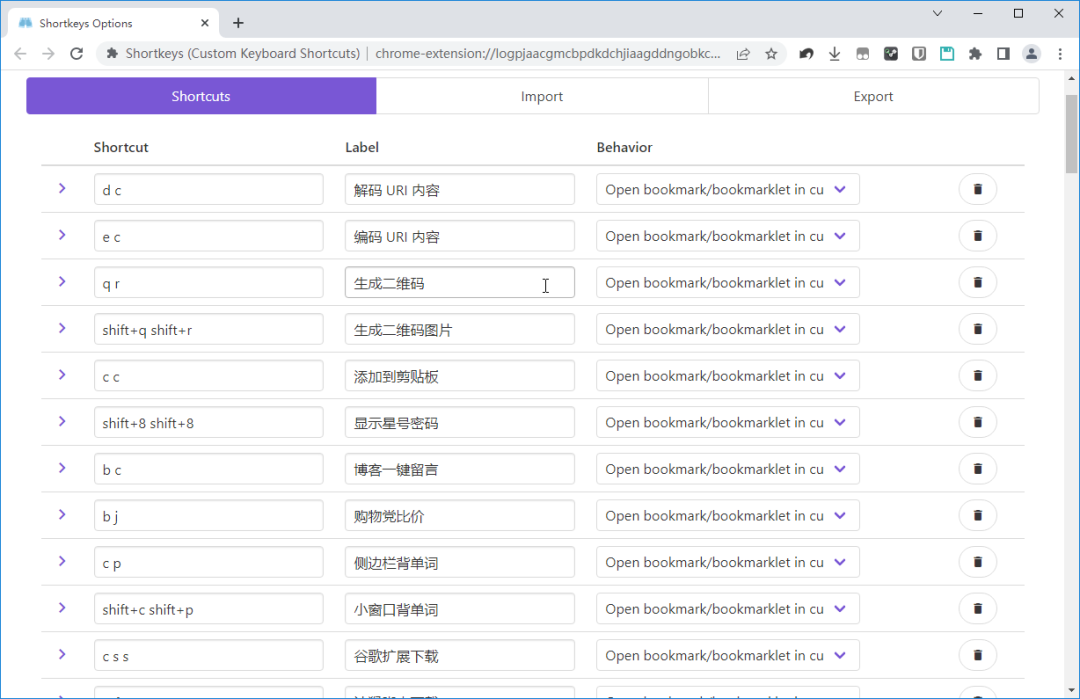Delete the 'd c' shortcut row
This screenshot has height=699, width=1080.
pos(977,189)
